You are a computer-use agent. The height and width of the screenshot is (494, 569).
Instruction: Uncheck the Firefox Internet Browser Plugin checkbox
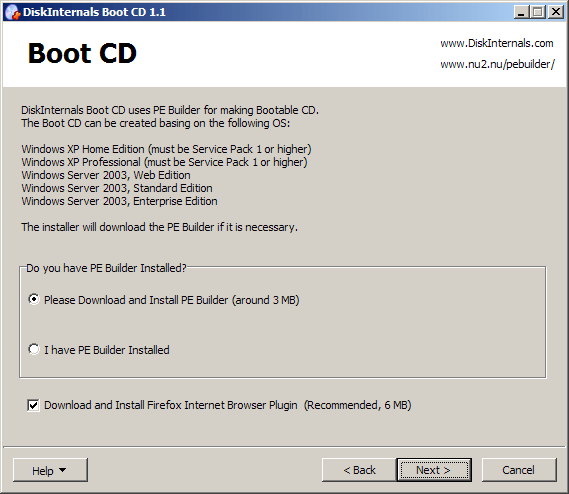(x=33, y=405)
